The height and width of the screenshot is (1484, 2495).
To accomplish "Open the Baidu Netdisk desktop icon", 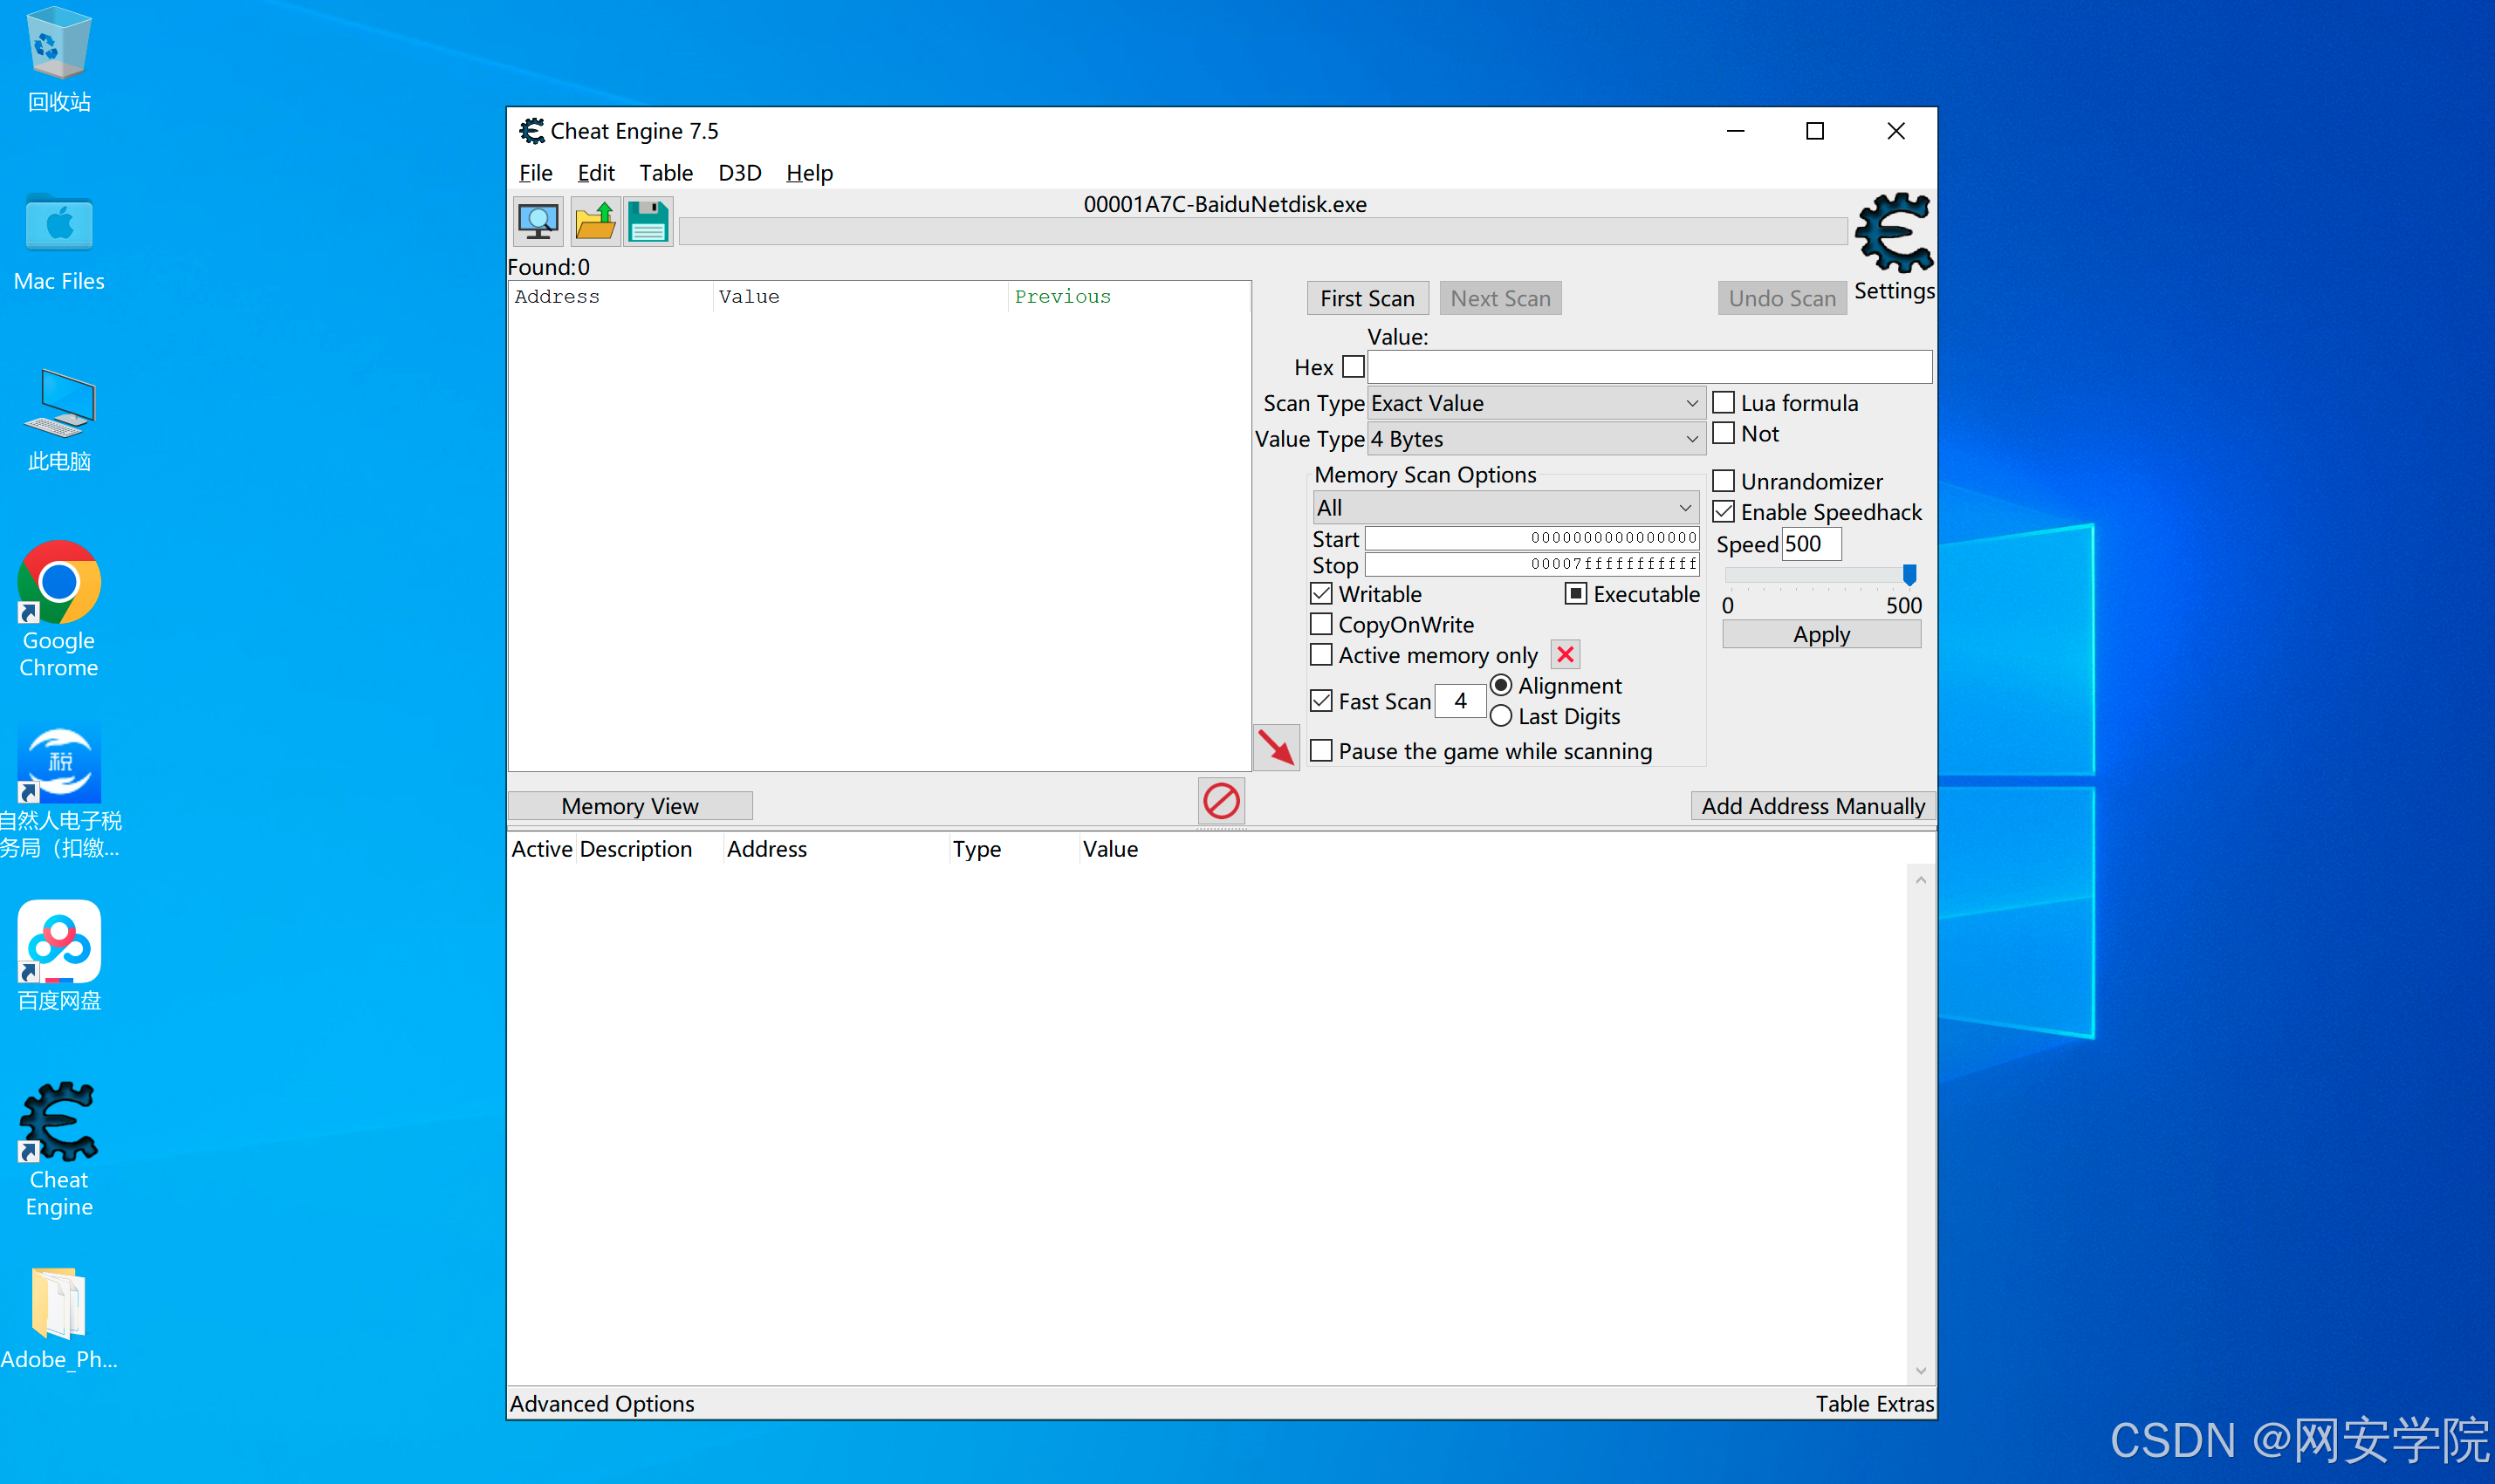I will tap(59, 942).
